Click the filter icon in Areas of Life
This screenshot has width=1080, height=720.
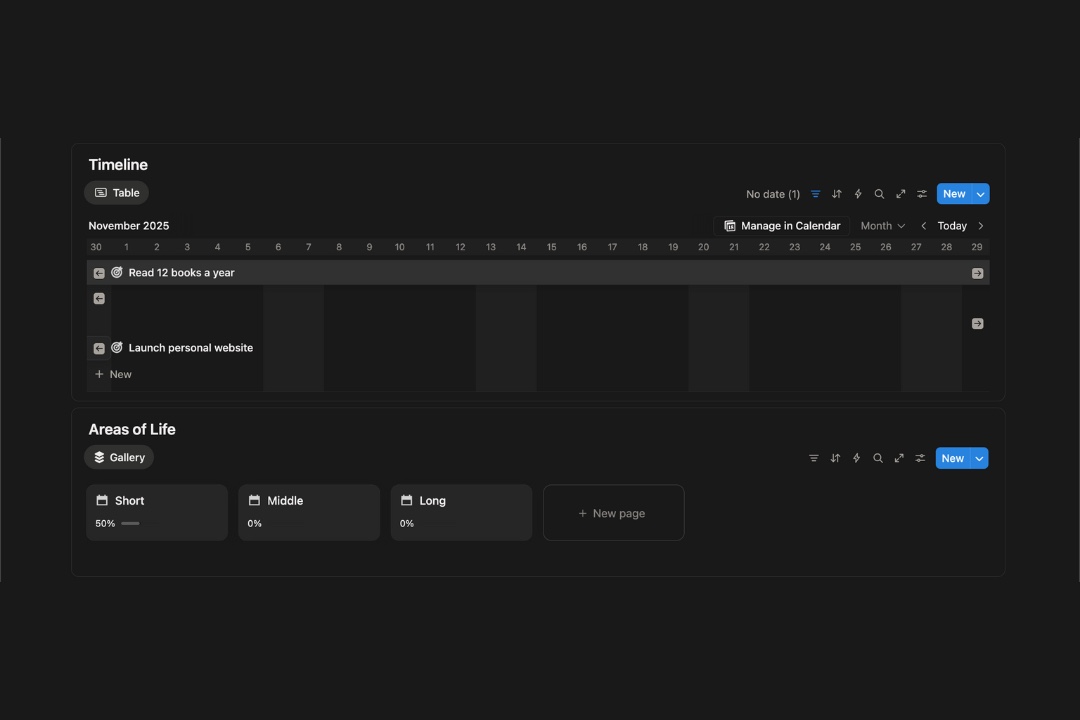[x=814, y=458]
